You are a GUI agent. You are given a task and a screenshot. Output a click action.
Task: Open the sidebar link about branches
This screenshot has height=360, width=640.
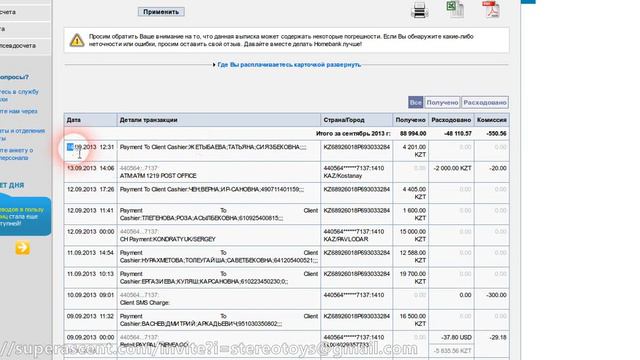(22, 134)
